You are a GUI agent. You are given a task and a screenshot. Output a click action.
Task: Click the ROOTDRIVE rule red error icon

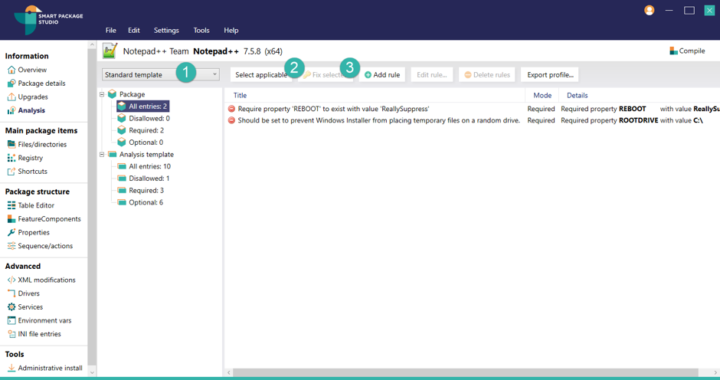tap(231, 120)
